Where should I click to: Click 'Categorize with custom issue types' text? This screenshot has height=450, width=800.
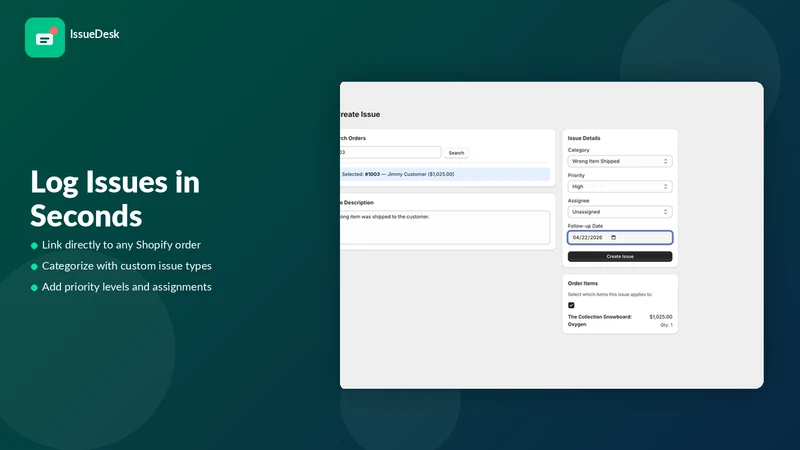(127, 266)
